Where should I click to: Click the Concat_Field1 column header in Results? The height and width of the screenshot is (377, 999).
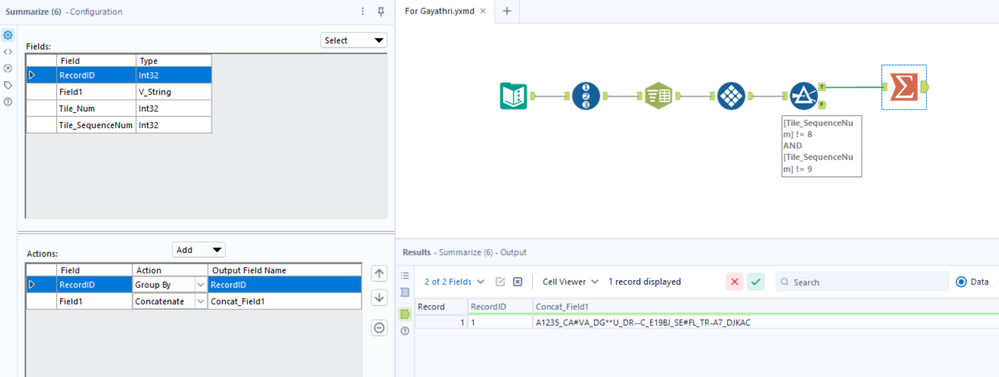pos(766,306)
